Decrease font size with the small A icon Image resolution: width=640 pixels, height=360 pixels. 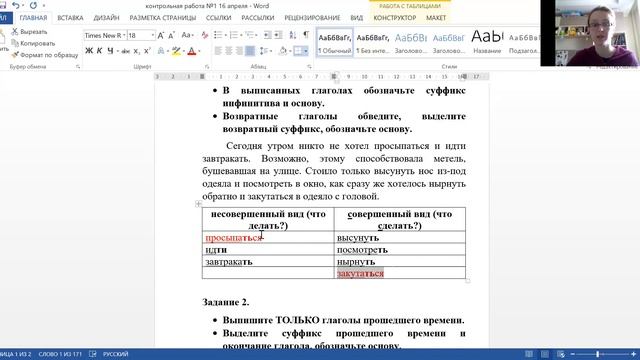click(x=171, y=36)
